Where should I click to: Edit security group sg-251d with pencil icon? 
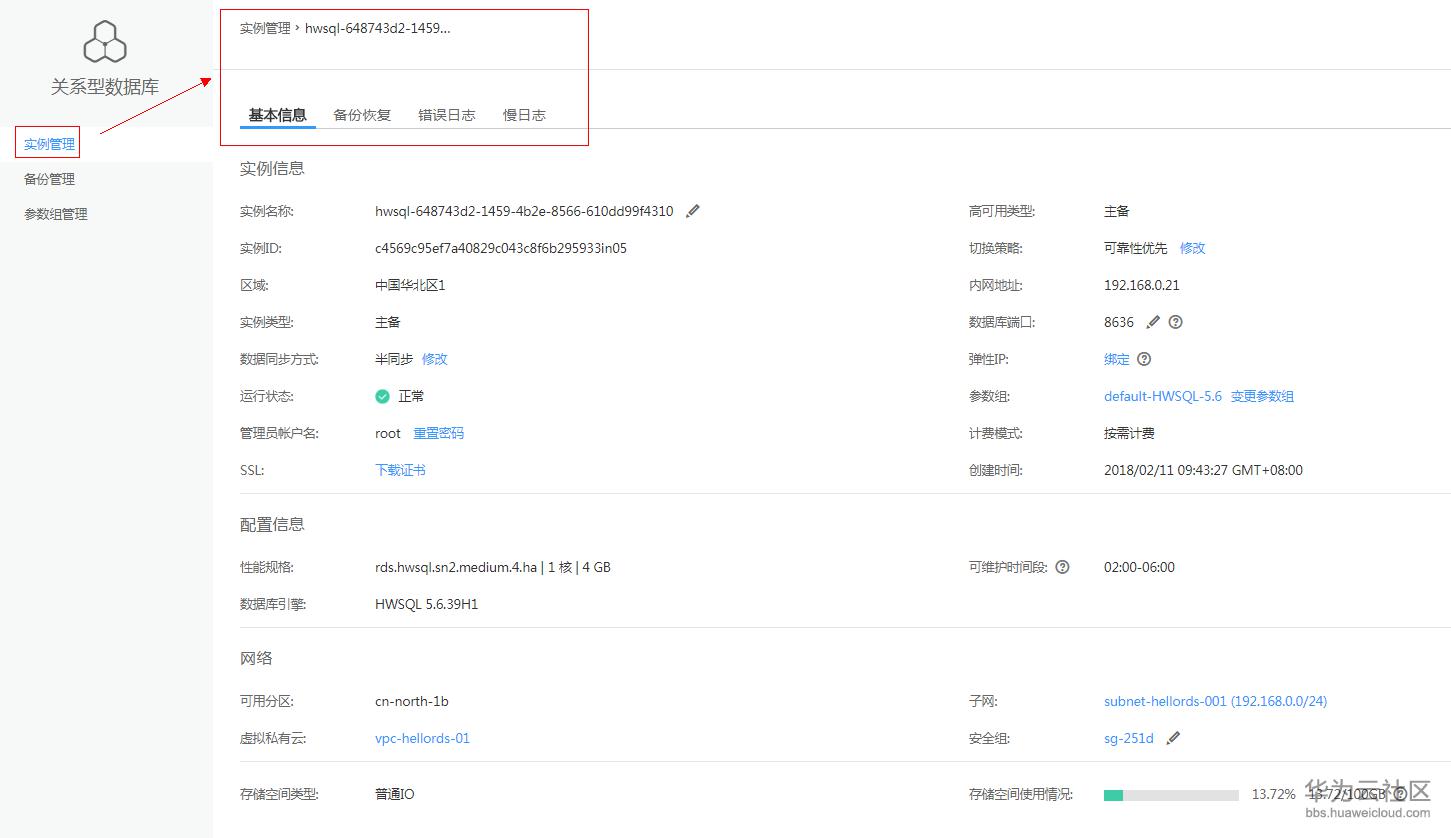click(1173, 738)
